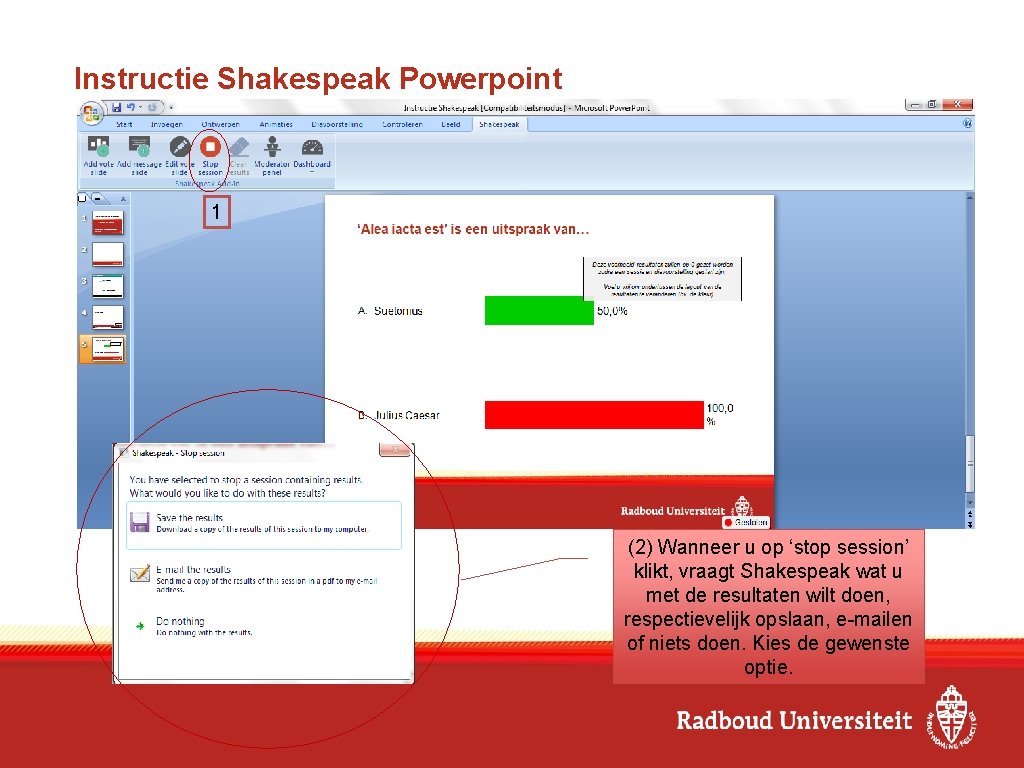Minimize the PowerPoint window

(915, 104)
